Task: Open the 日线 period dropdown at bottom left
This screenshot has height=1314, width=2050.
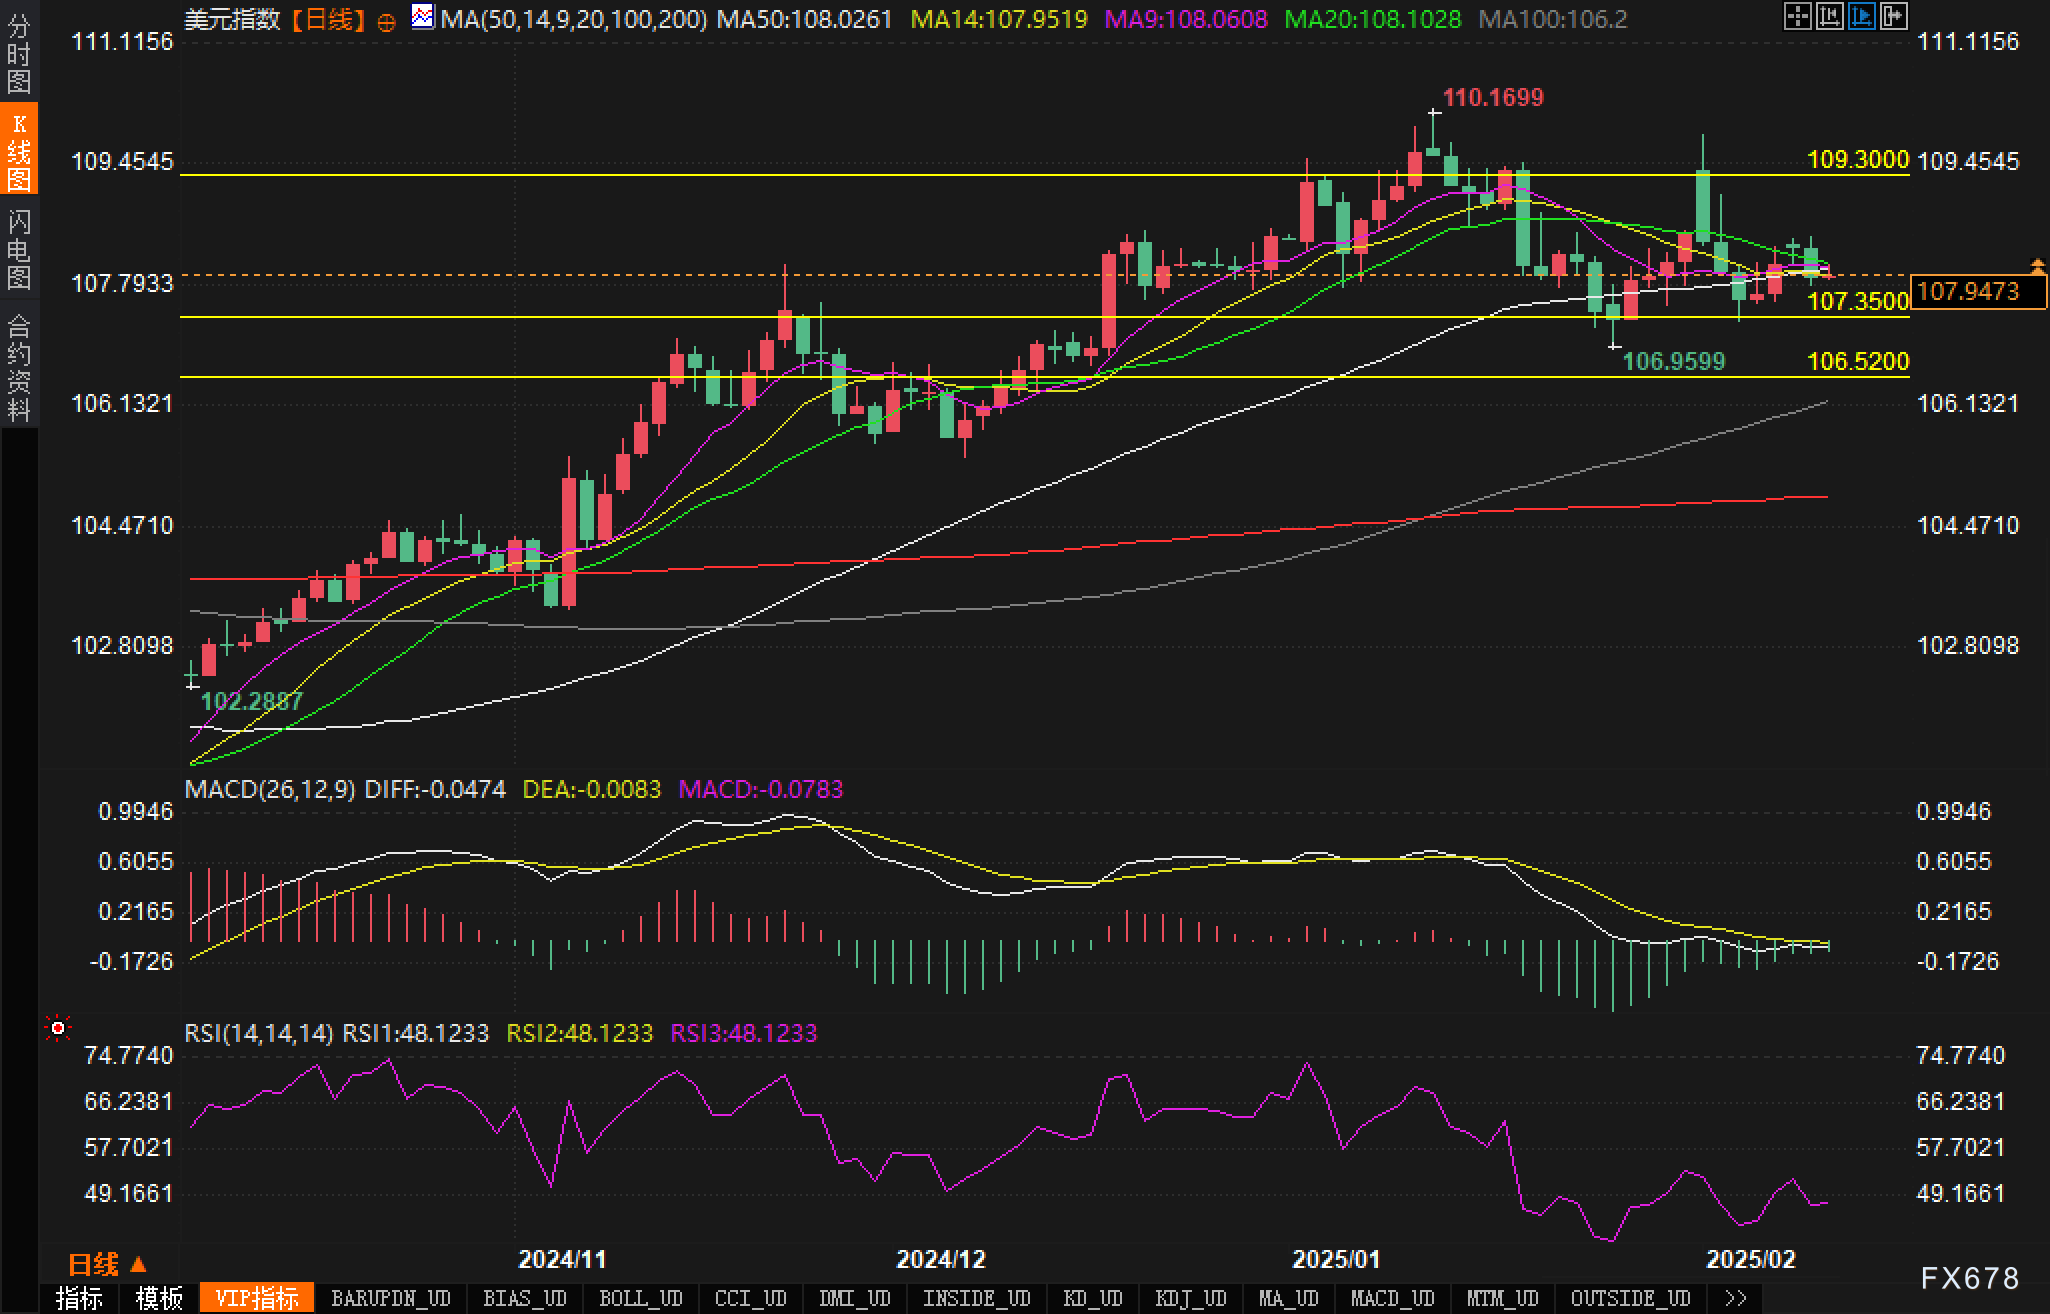Action: [x=107, y=1264]
